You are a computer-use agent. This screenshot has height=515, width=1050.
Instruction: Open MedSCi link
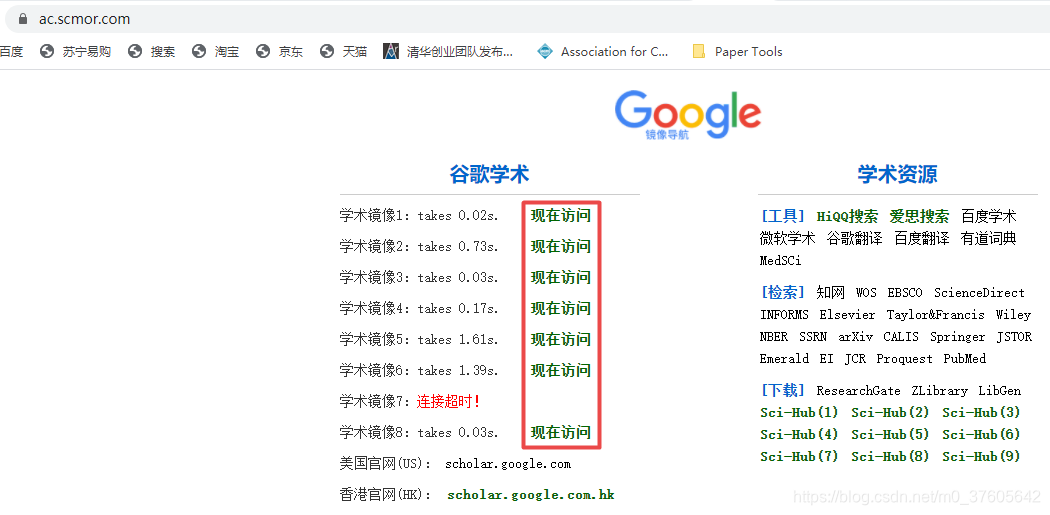[x=780, y=261]
